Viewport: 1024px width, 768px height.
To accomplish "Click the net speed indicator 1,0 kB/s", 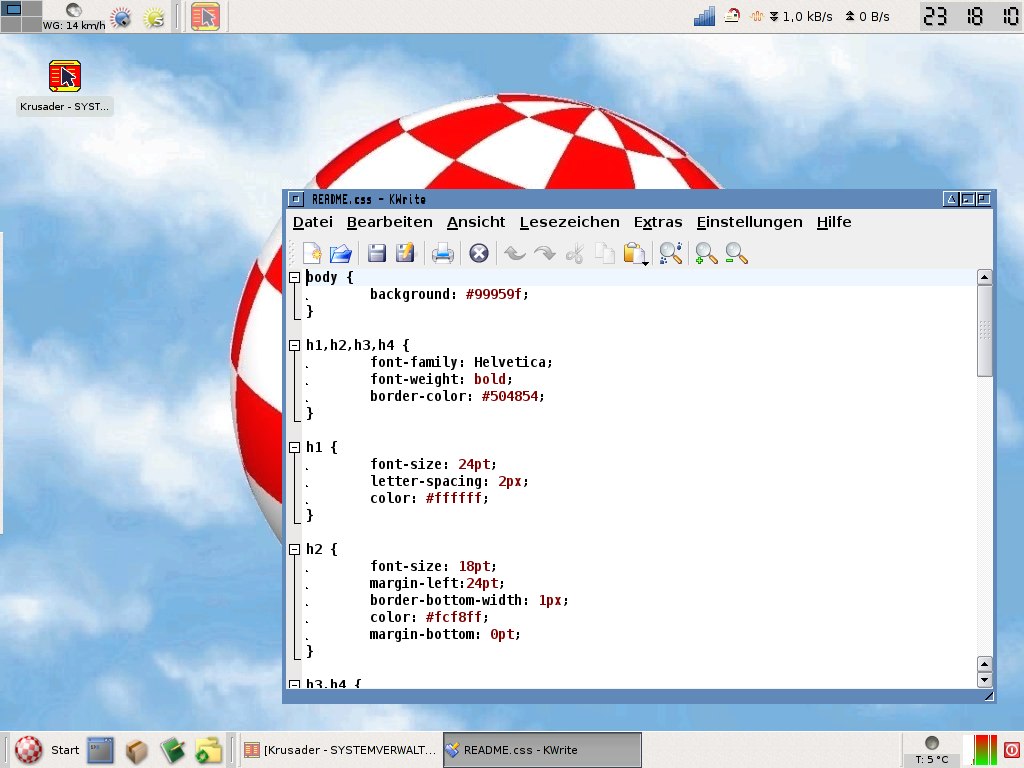I will pos(801,16).
